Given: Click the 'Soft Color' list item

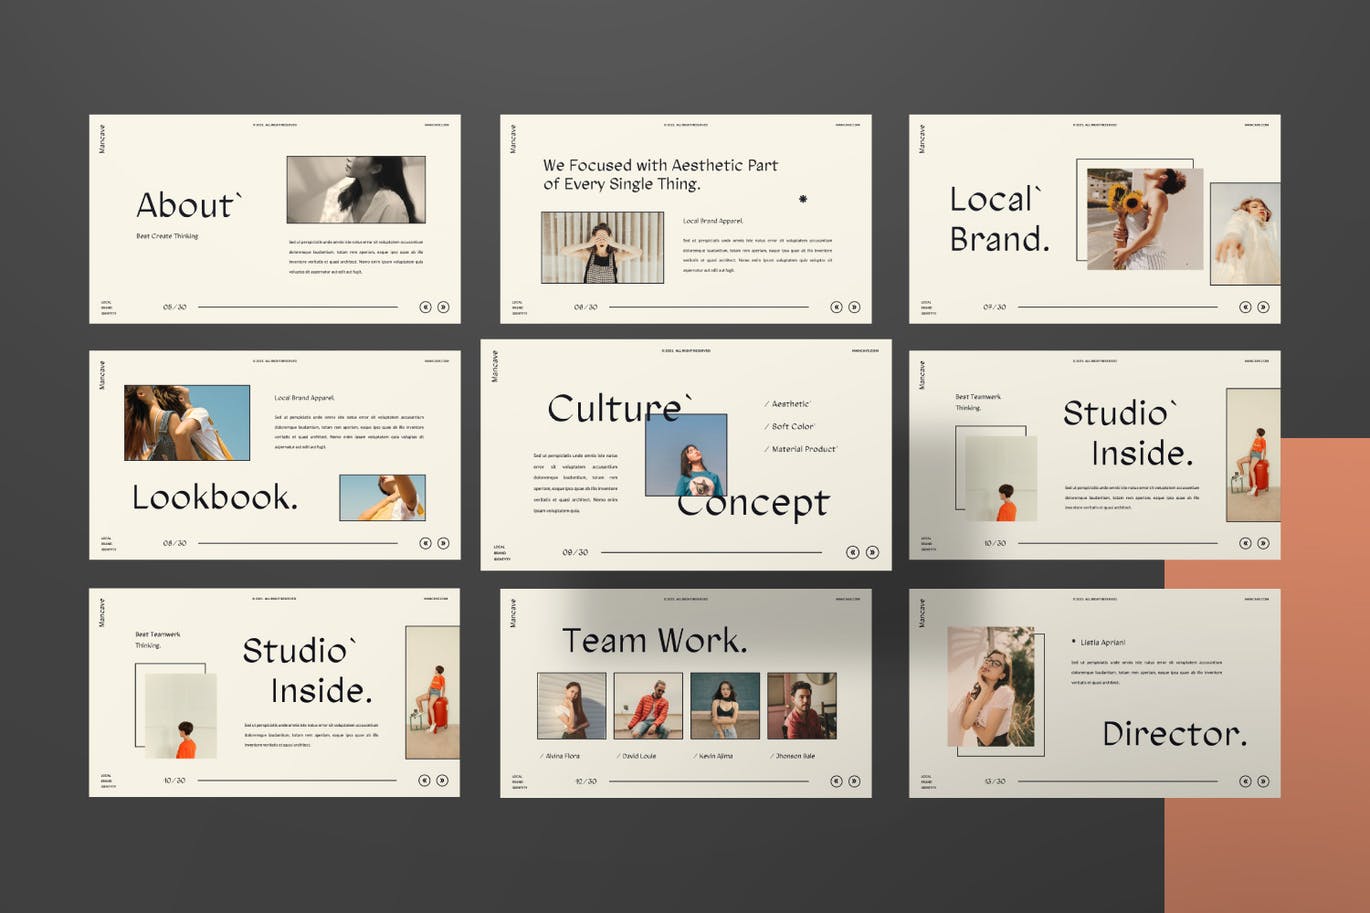Looking at the screenshot, I should [792, 426].
